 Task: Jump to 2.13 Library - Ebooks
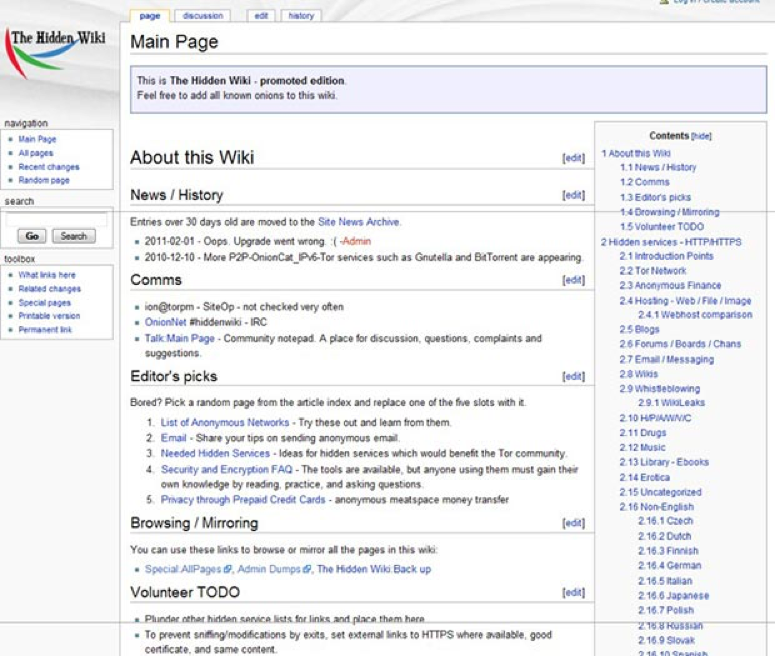(x=664, y=462)
